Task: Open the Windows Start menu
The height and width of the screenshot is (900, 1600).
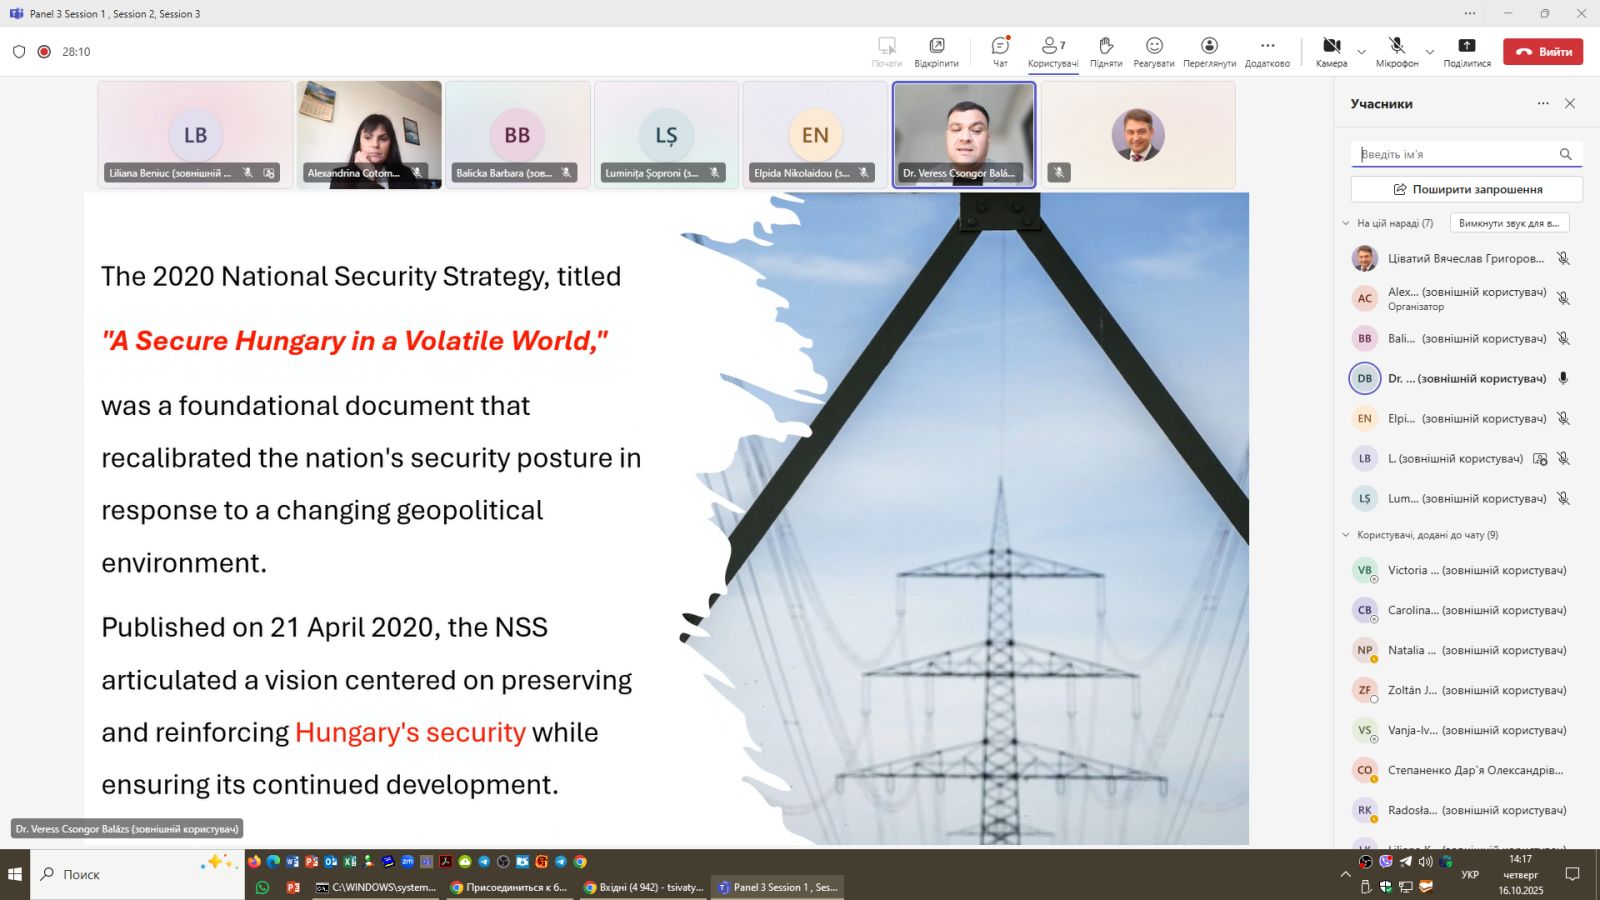Action: [x=15, y=874]
